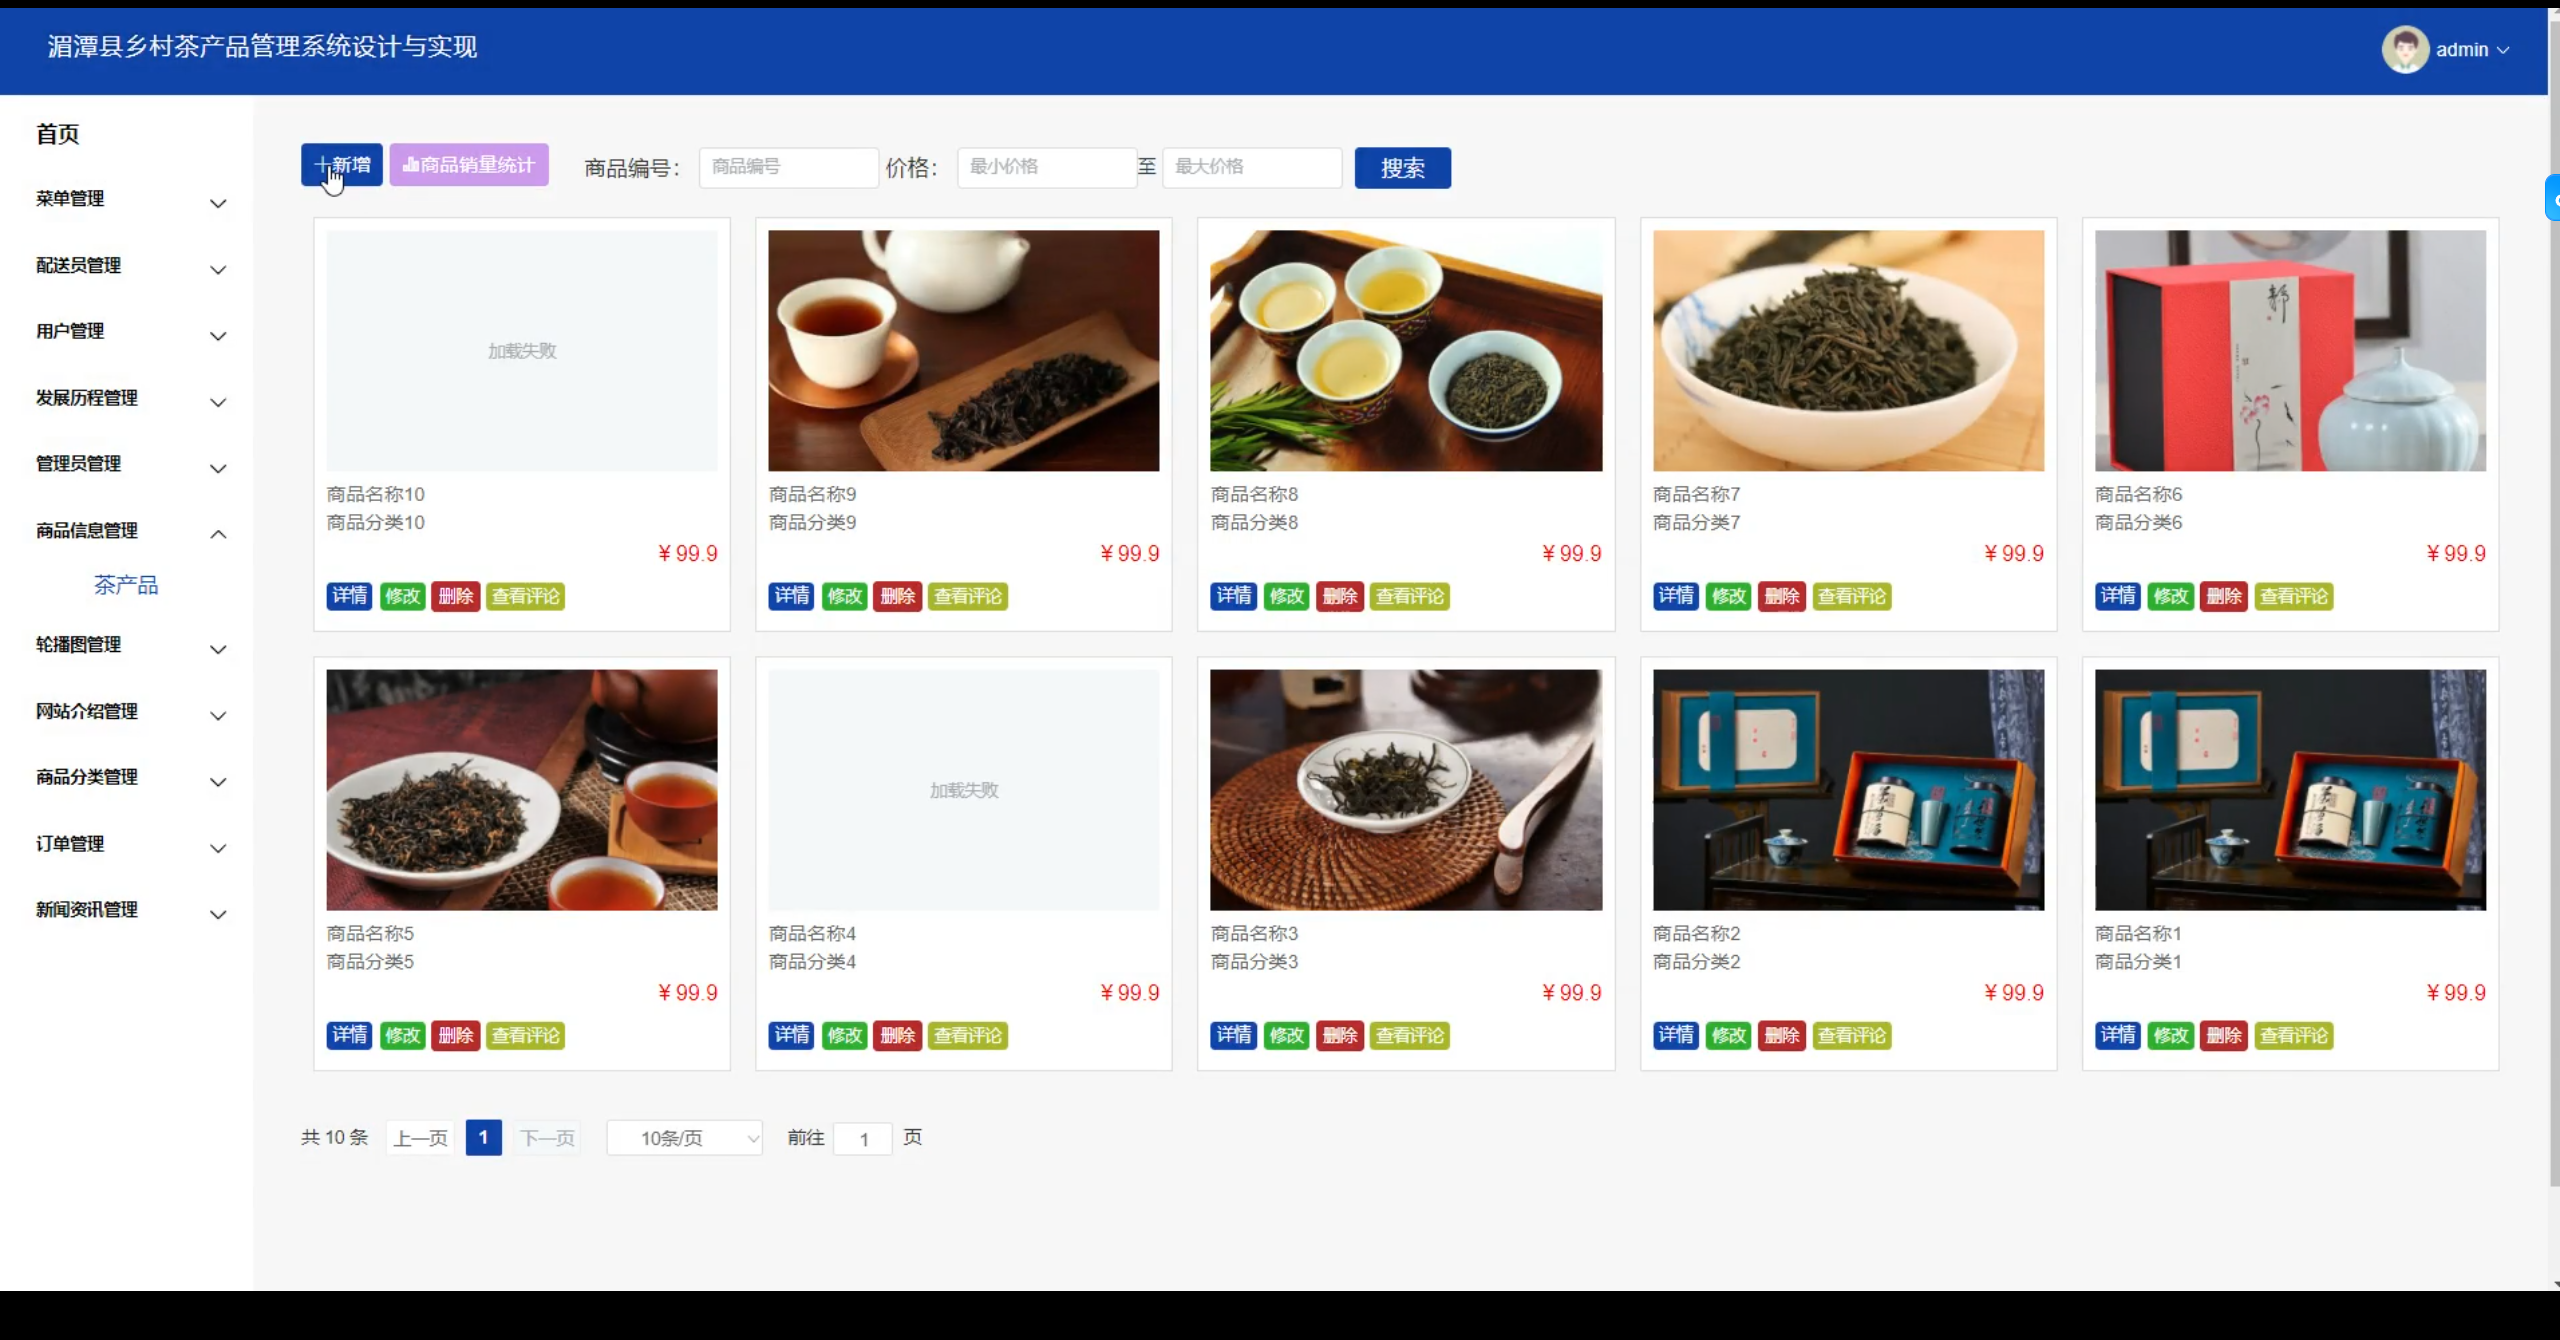The width and height of the screenshot is (2560, 1340).
Task: Click 删除 for 商品名称5
Action: (x=455, y=1036)
